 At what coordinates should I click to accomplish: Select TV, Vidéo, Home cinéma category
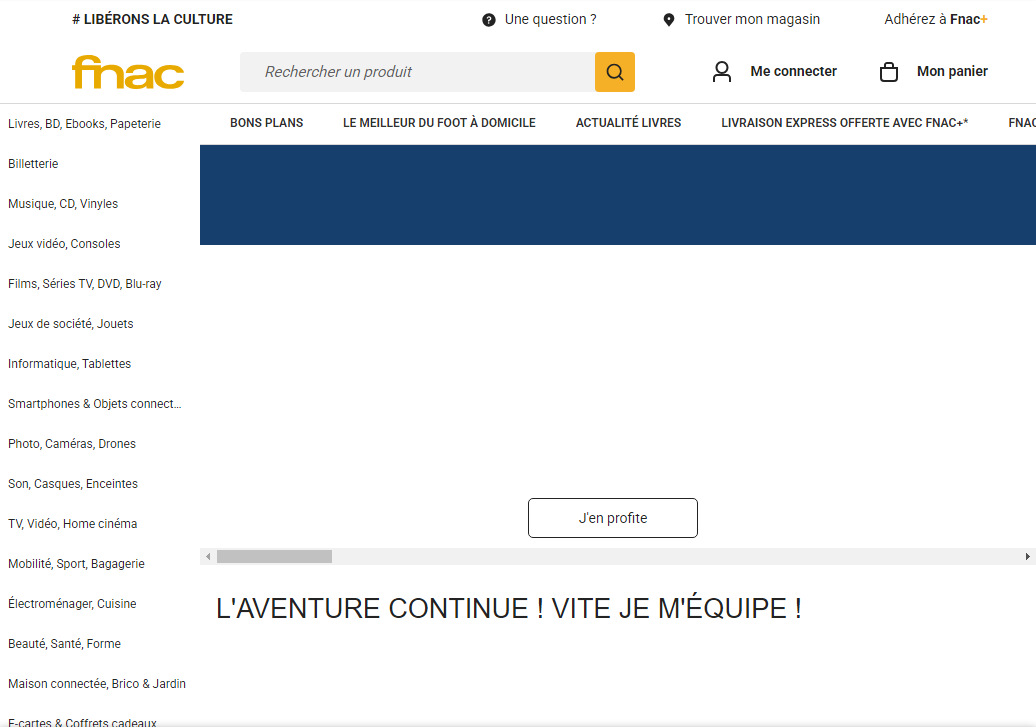pyautogui.click(x=73, y=523)
